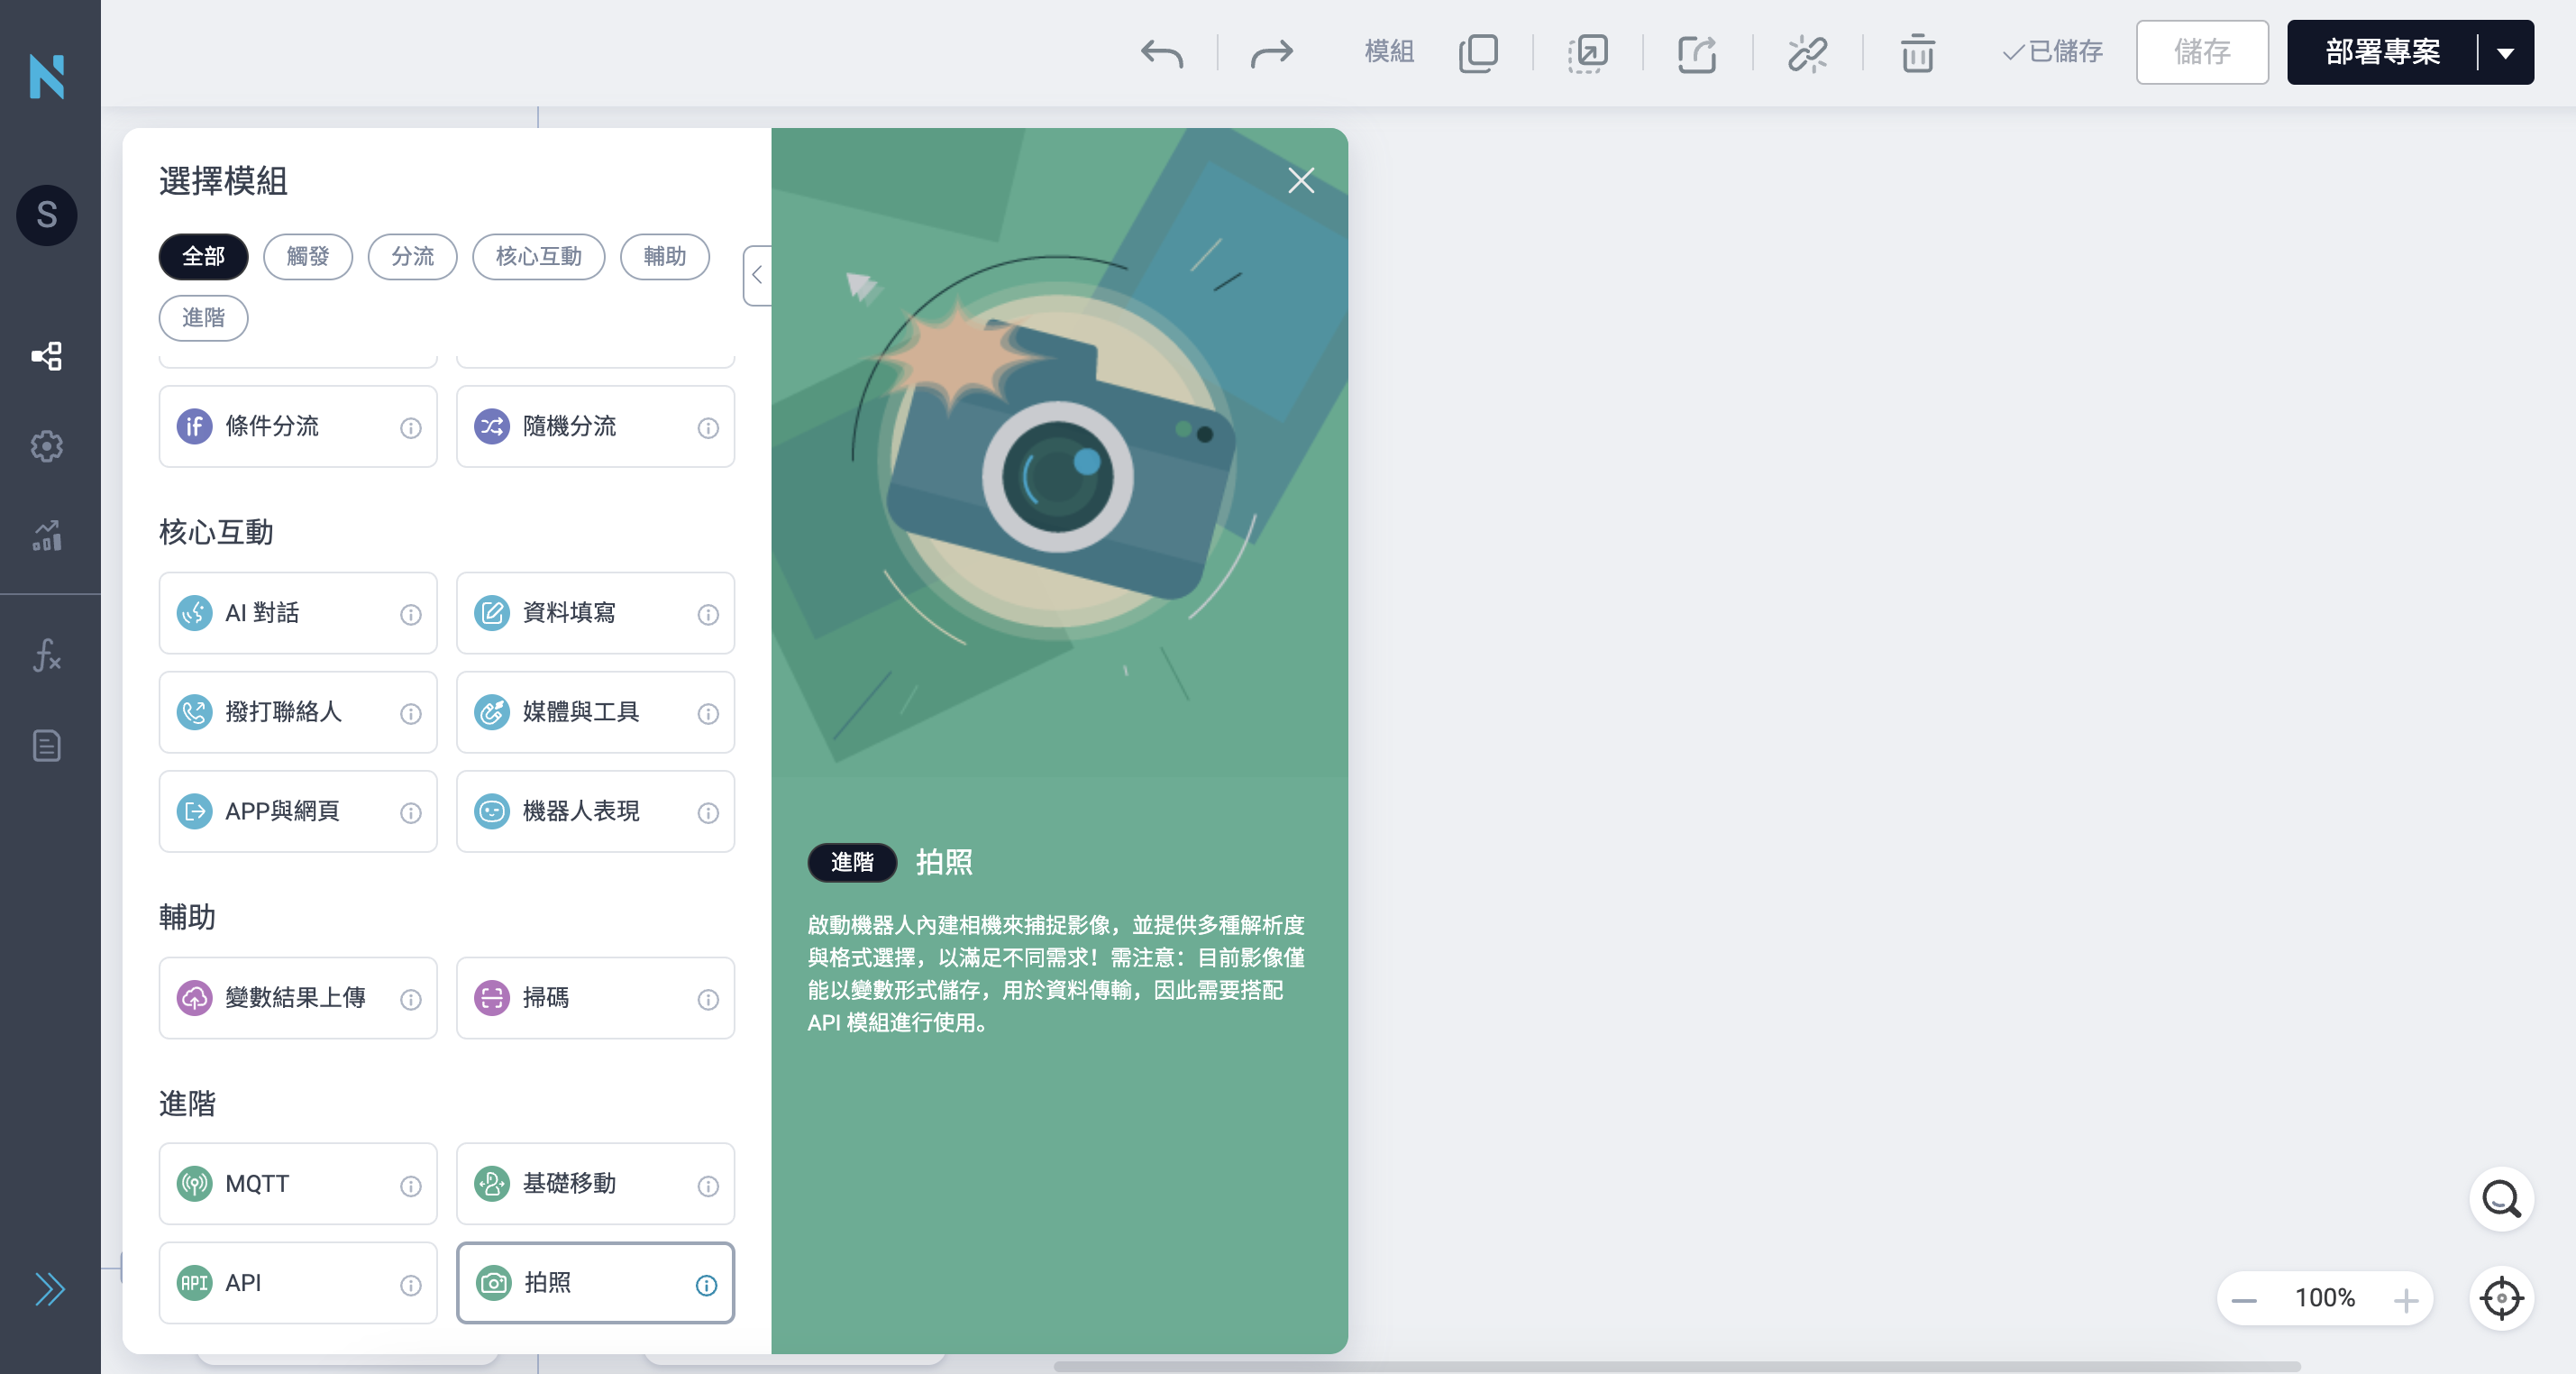Click the N logo in sidebar
Image resolution: width=2576 pixels, height=1374 pixels.
(47, 77)
